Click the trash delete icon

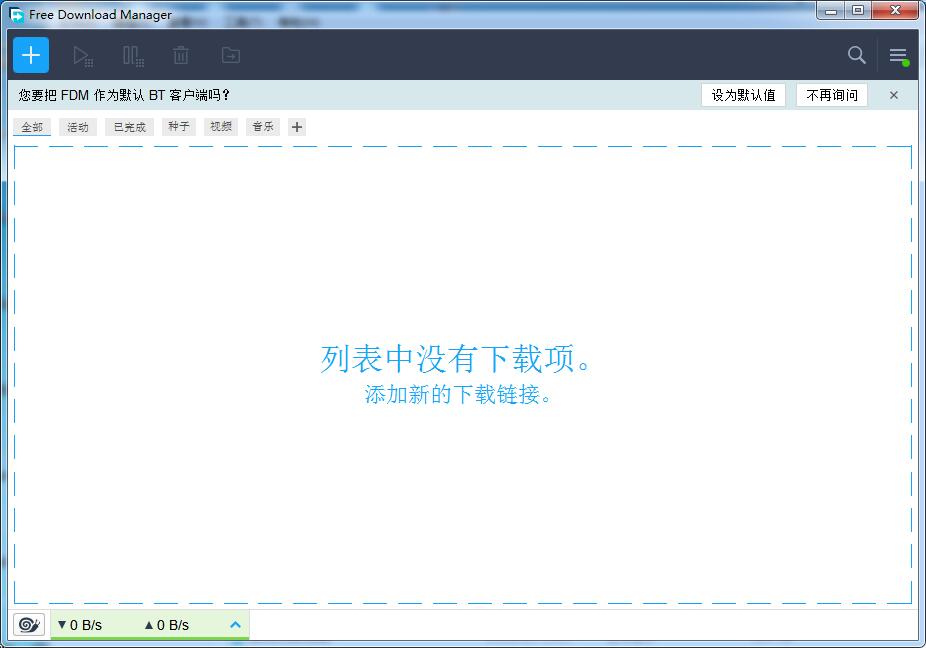click(x=181, y=56)
